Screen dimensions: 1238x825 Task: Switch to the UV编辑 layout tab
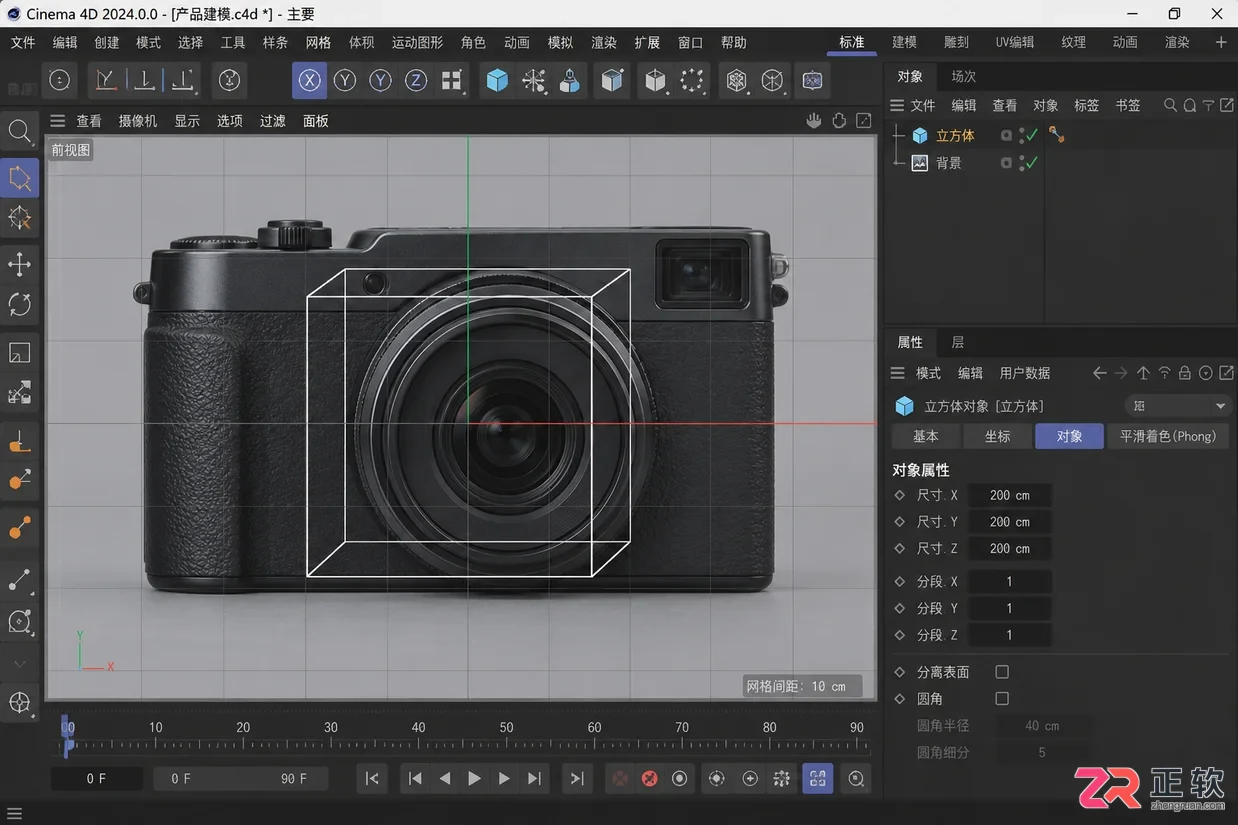click(1015, 42)
